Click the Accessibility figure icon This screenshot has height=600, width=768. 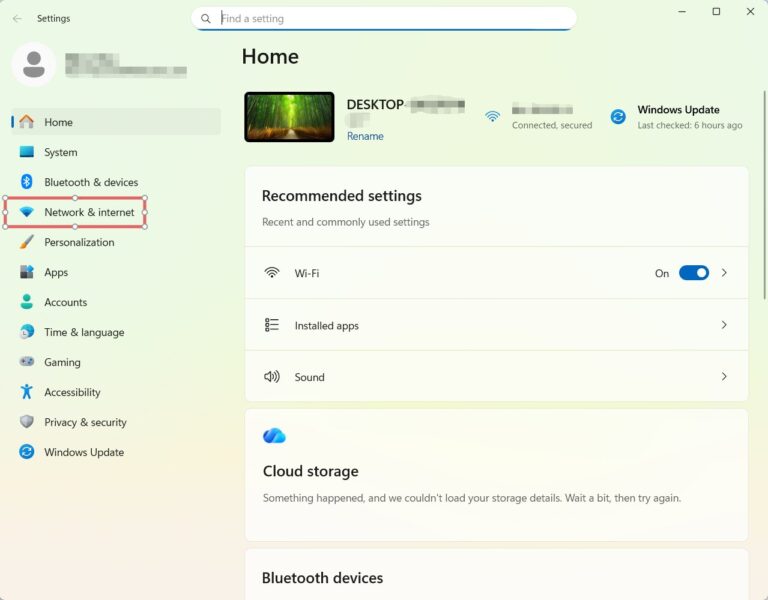26,392
